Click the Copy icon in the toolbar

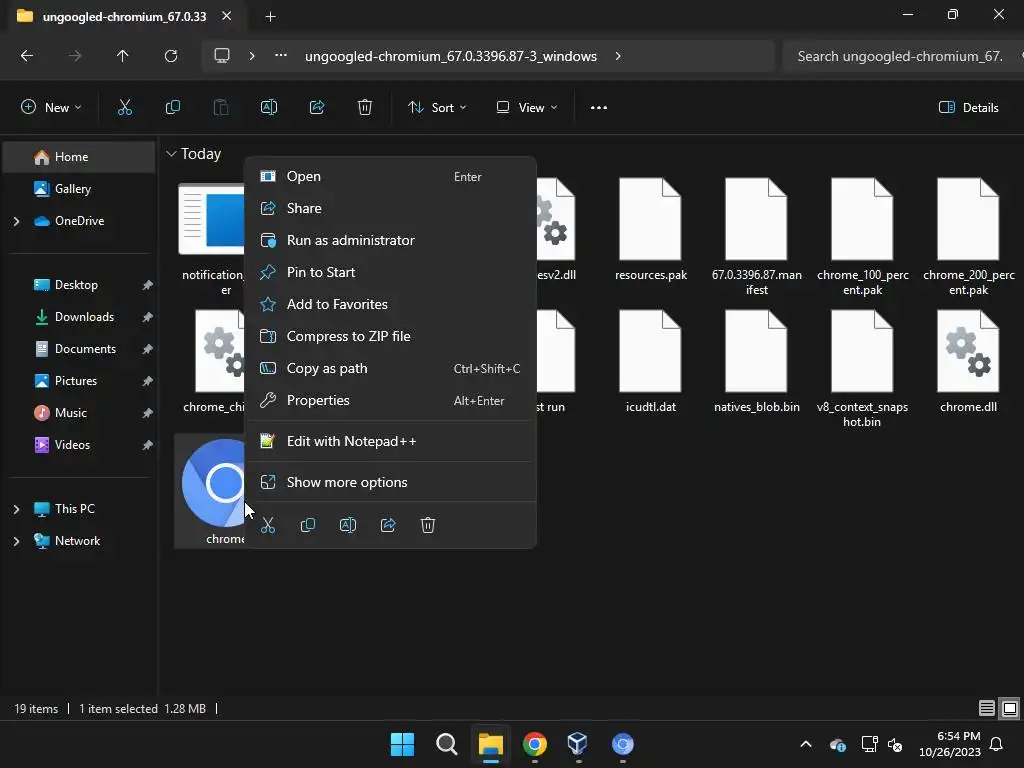pyautogui.click(x=172, y=108)
